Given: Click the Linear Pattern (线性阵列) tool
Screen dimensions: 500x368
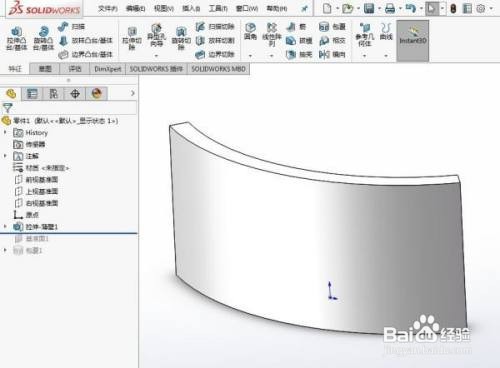Looking at the screenshot, I should click(x=272, y=35).
